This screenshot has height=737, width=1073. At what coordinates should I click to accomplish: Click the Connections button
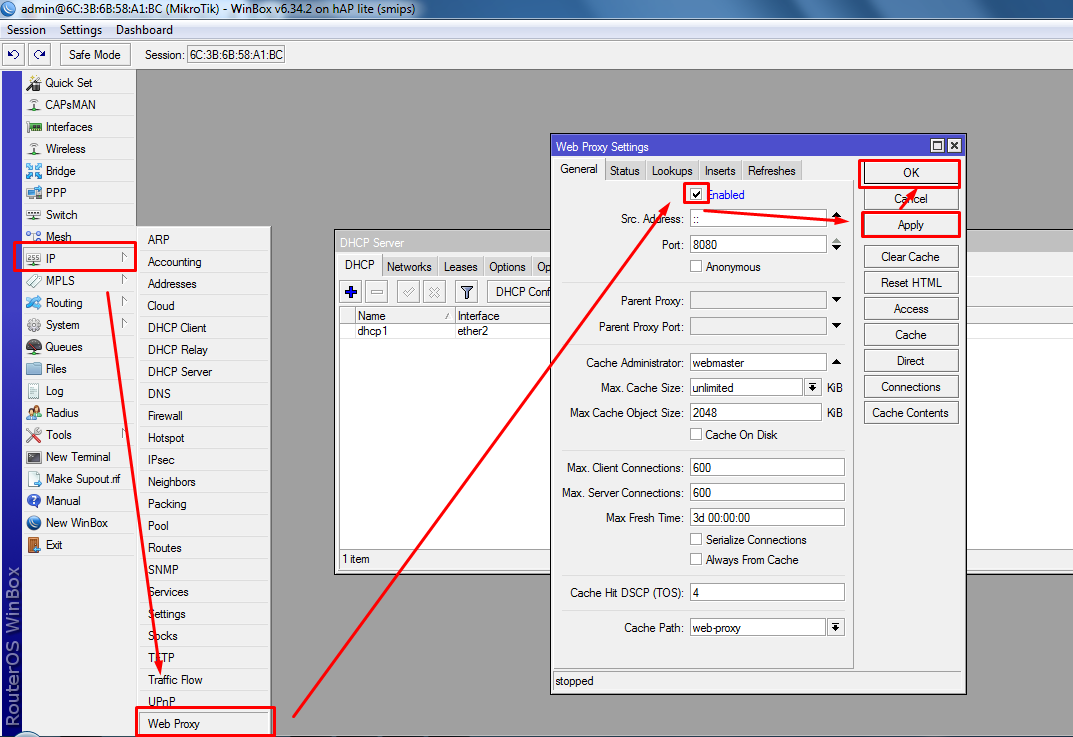(x=911, y=387)
